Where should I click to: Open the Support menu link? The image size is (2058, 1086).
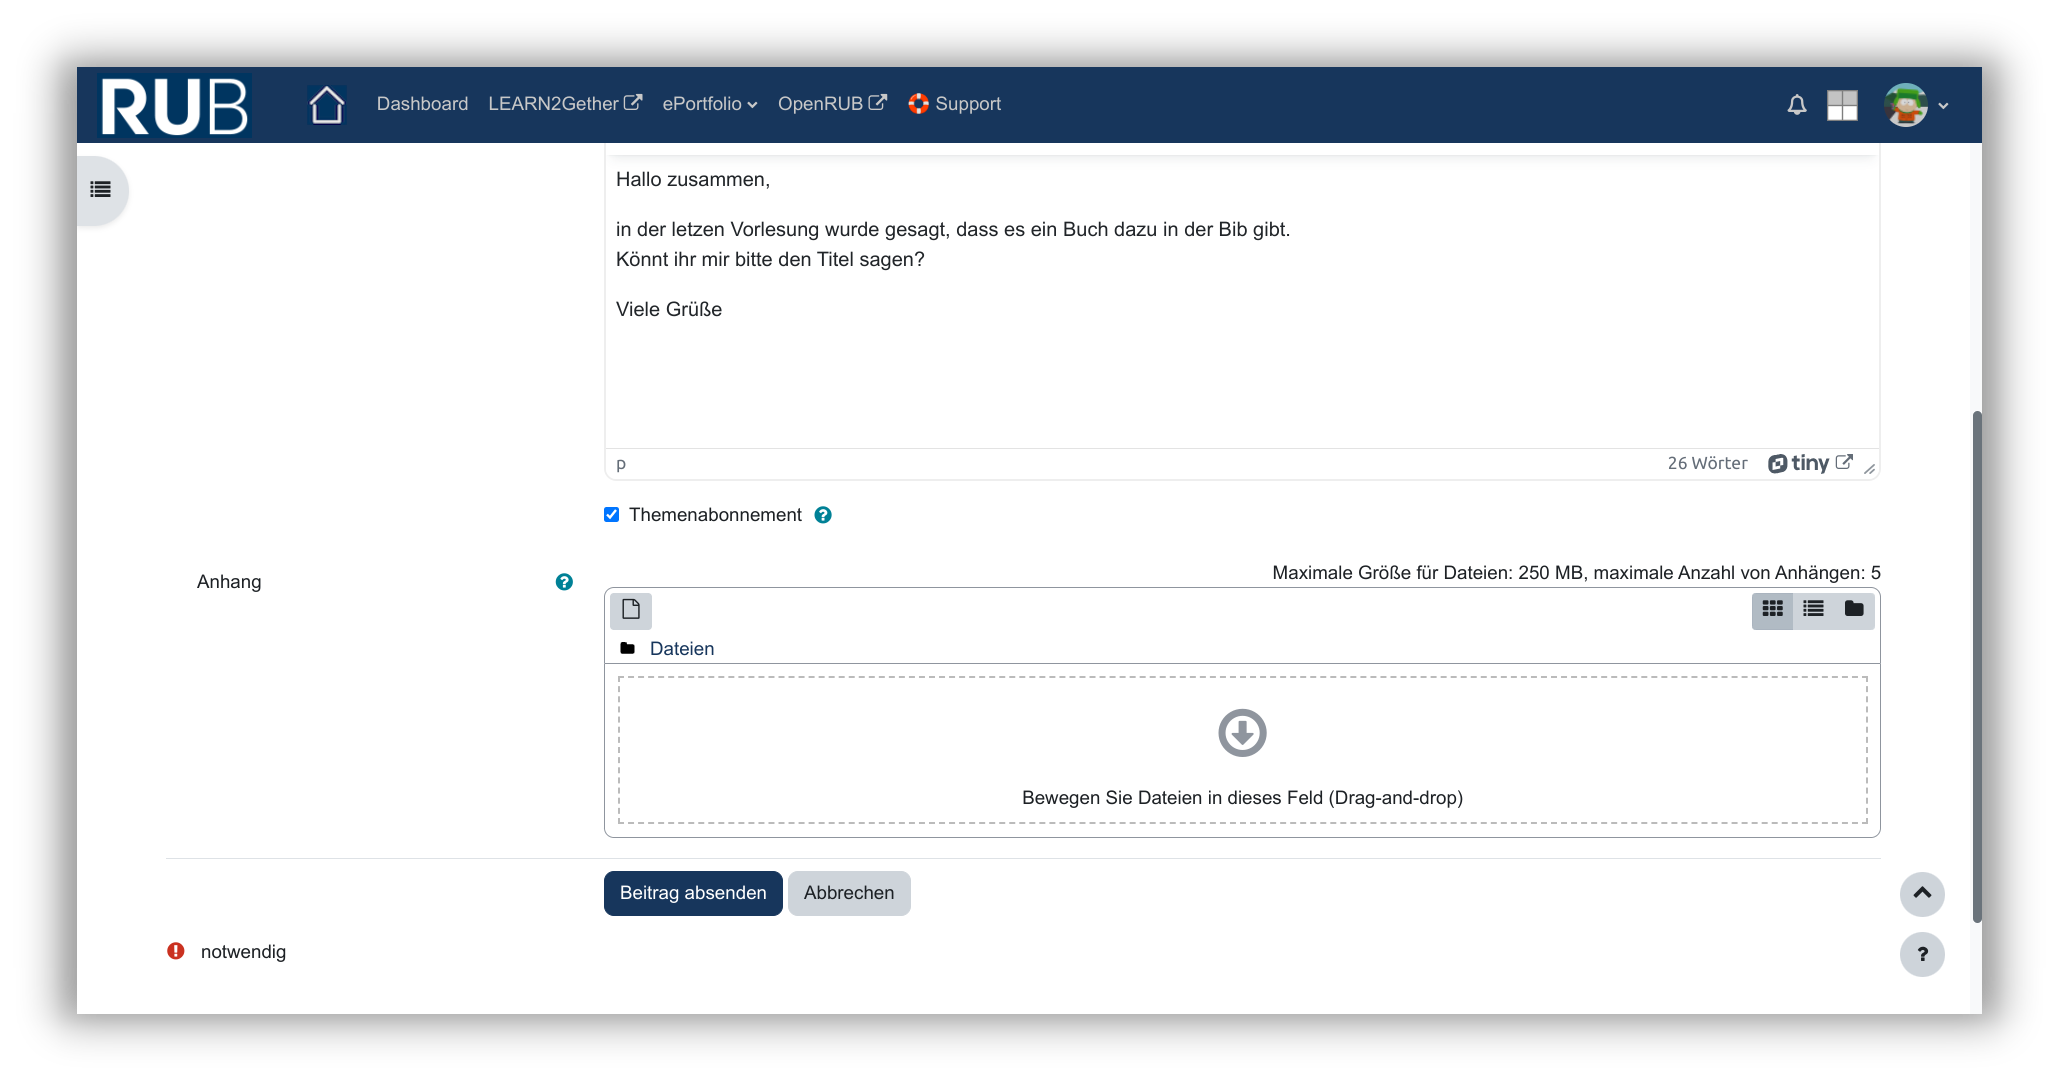tap(954, 104)
